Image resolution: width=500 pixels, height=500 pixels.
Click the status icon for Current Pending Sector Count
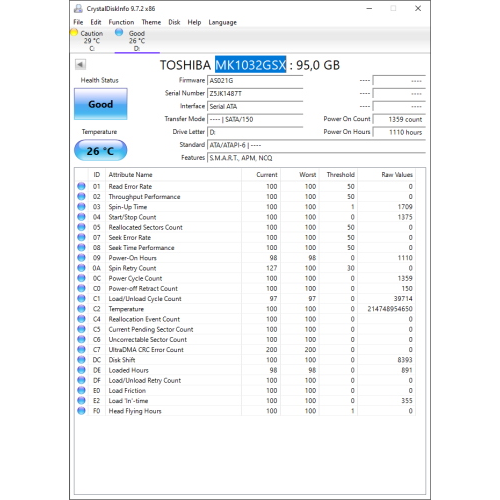point(81,329)
